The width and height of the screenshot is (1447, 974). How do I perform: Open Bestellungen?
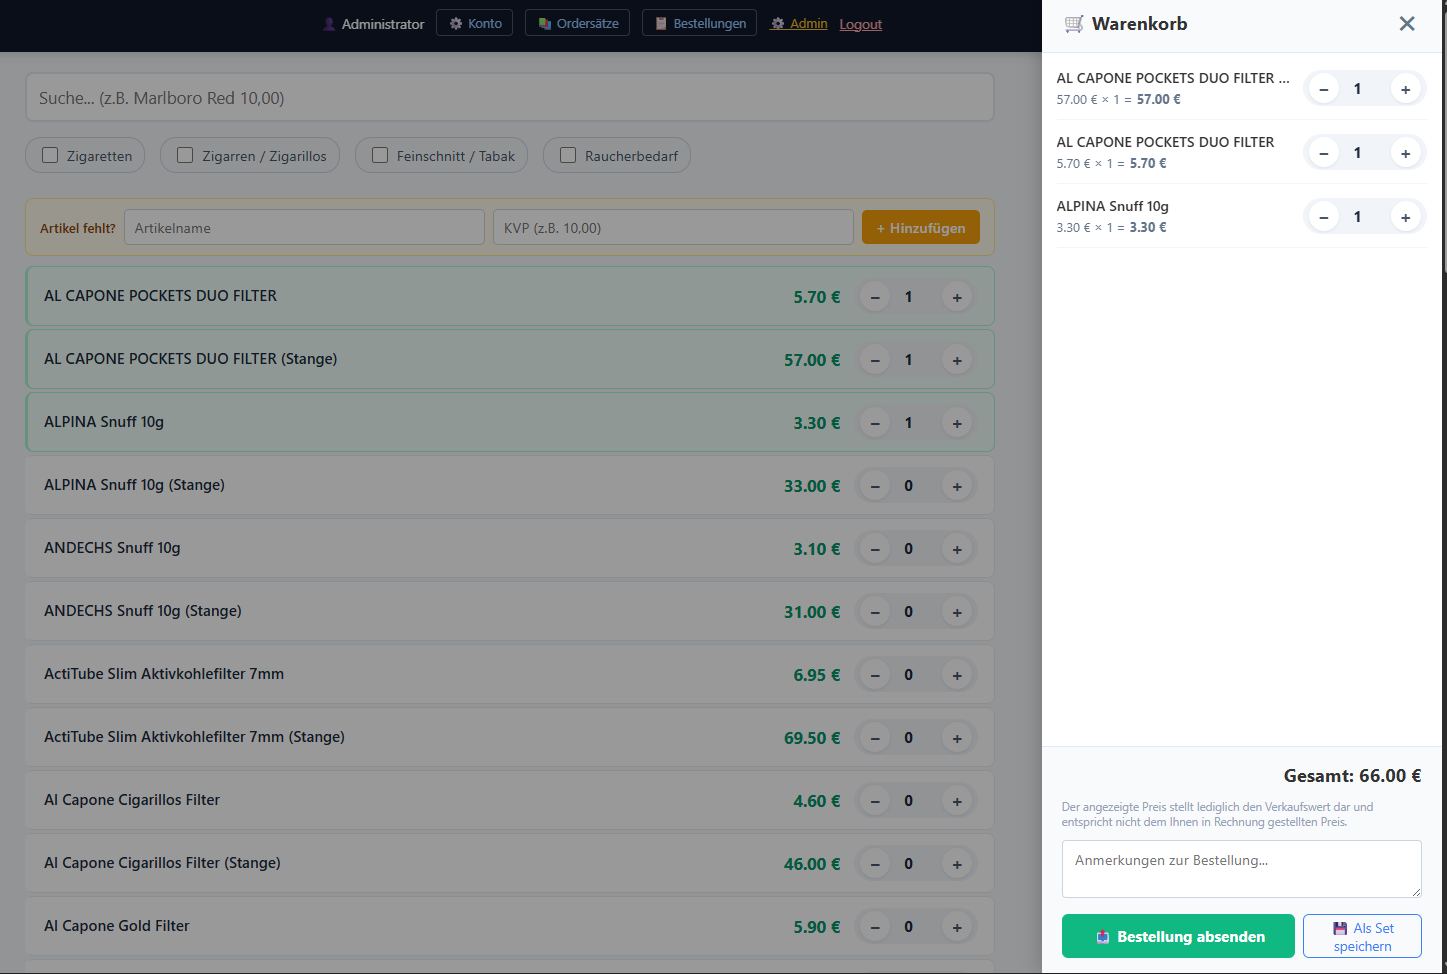click(699, 23)
